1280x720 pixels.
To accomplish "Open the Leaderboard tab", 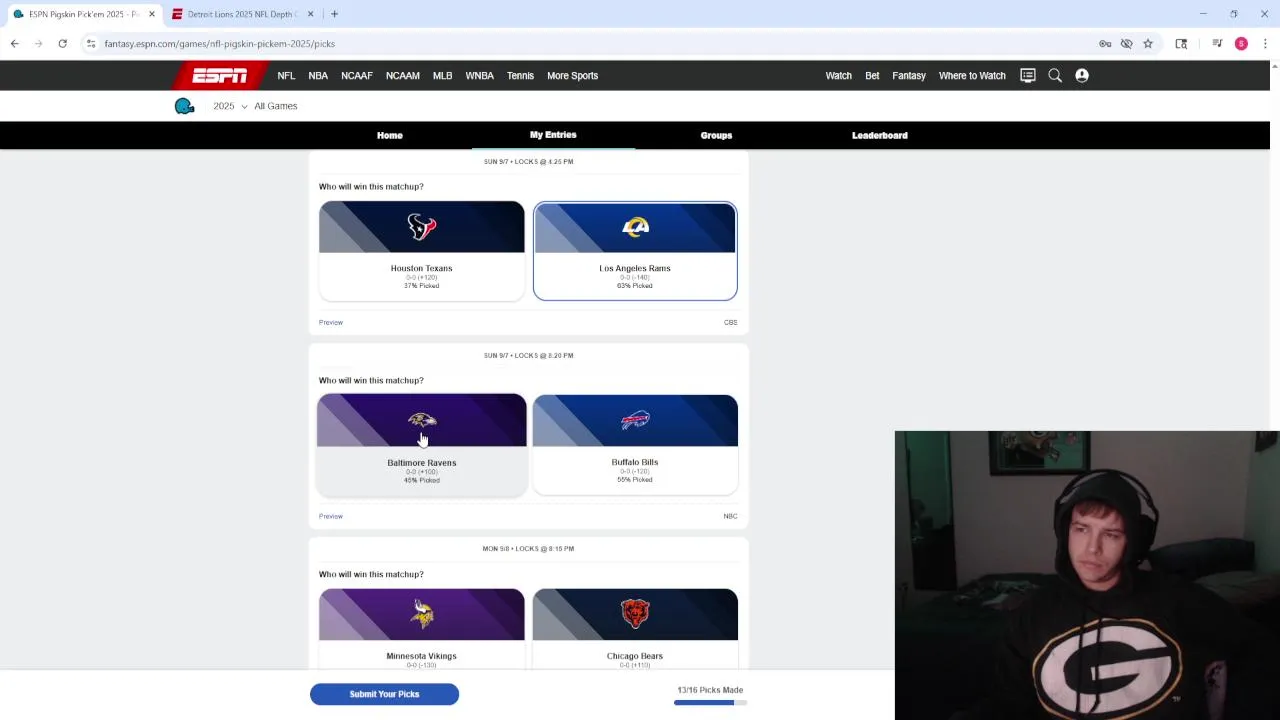I will [x=880, y=135].
